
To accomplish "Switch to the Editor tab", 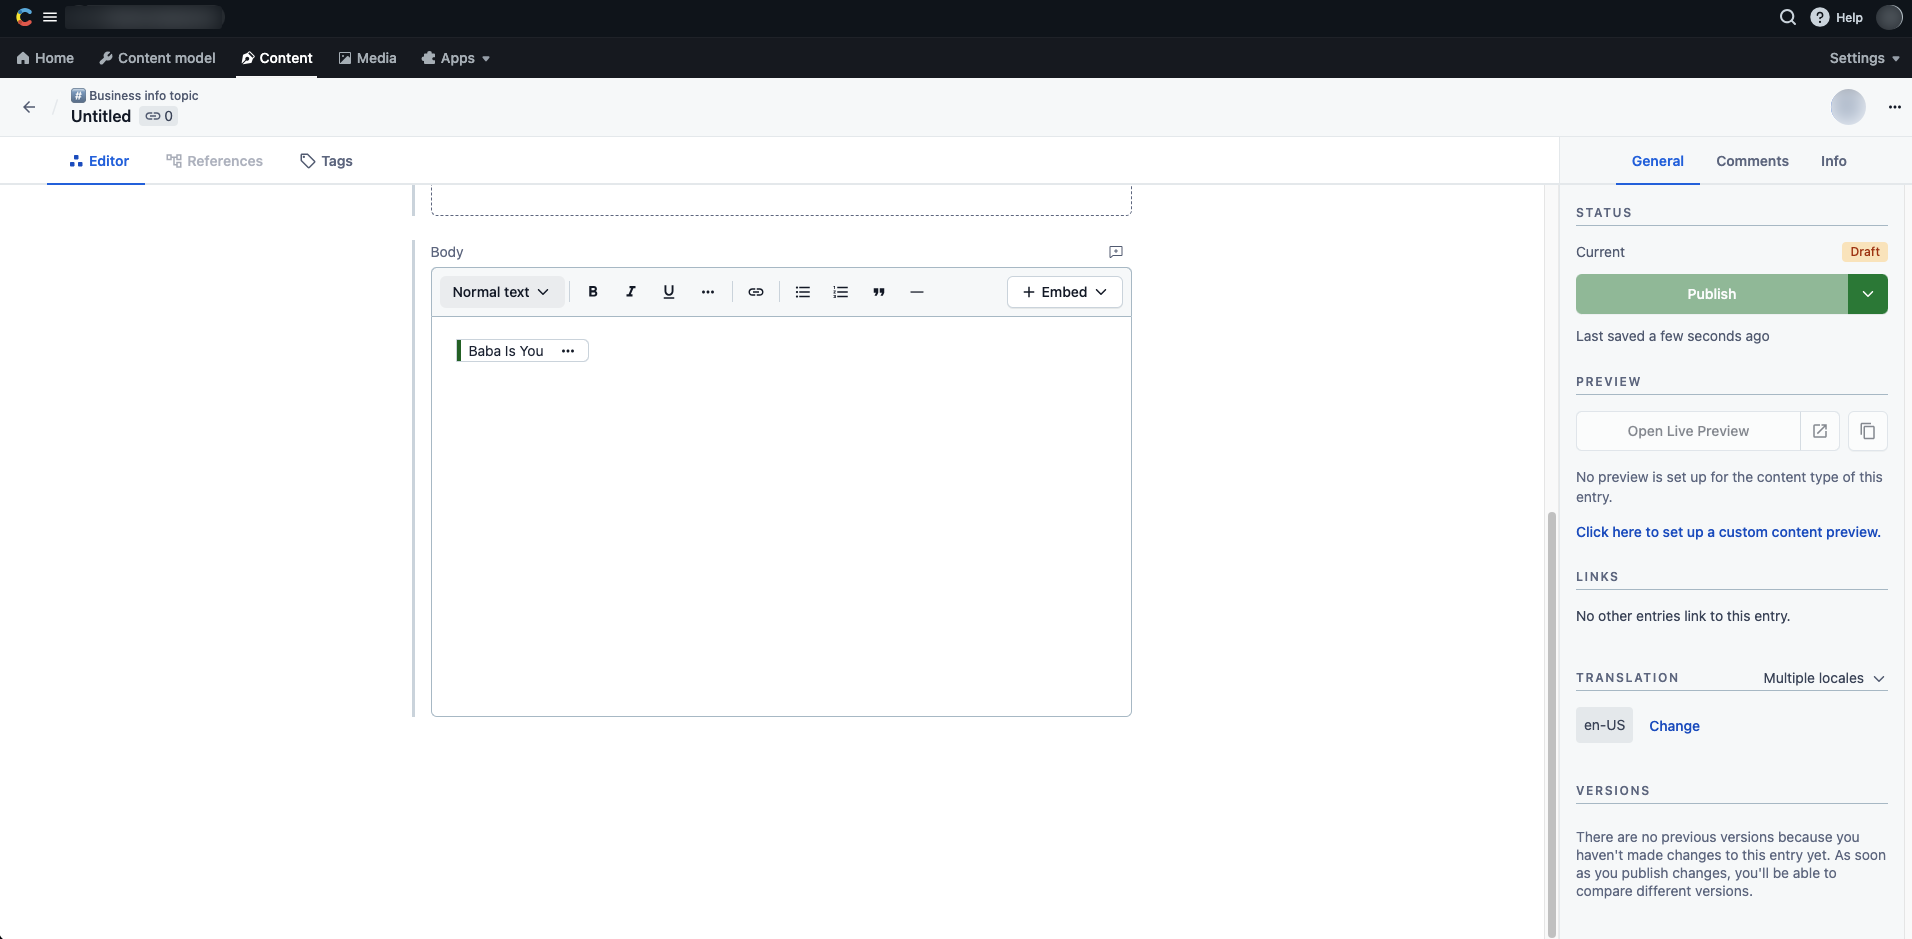I will click(98, 161).
